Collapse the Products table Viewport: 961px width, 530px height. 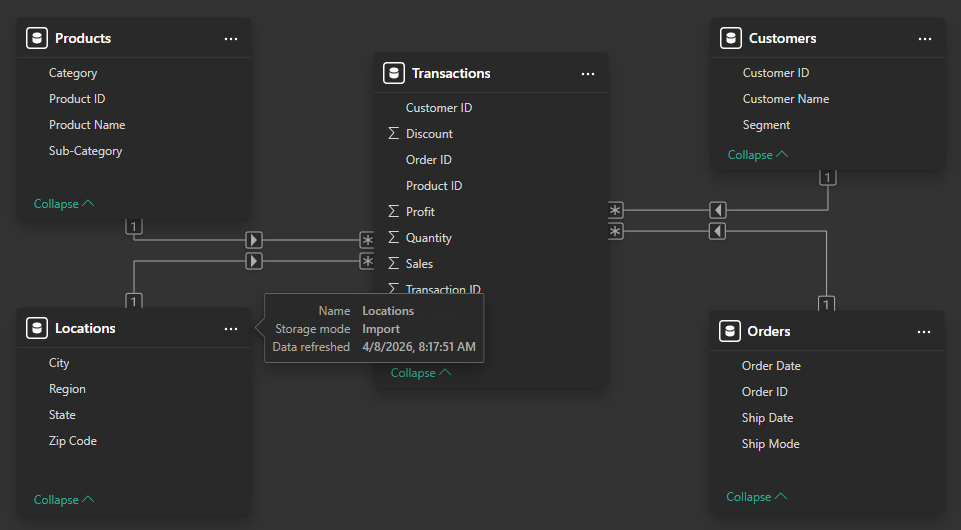pos(64,204)
